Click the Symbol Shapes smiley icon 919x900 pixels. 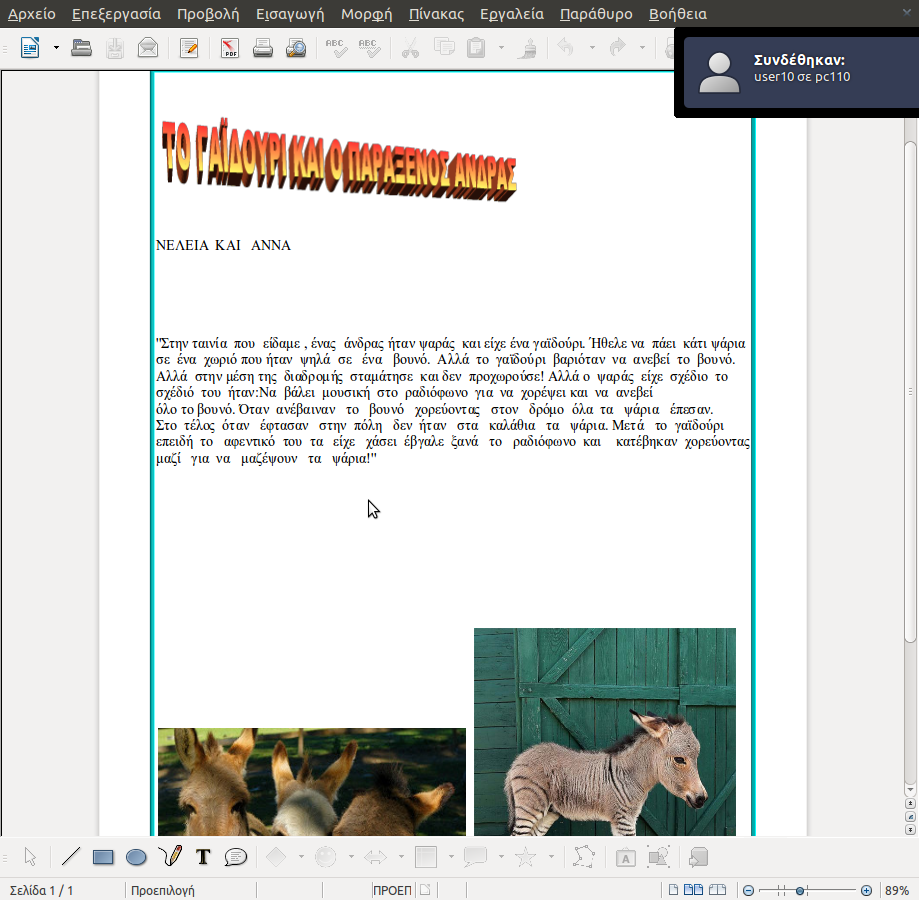(325, 857)
